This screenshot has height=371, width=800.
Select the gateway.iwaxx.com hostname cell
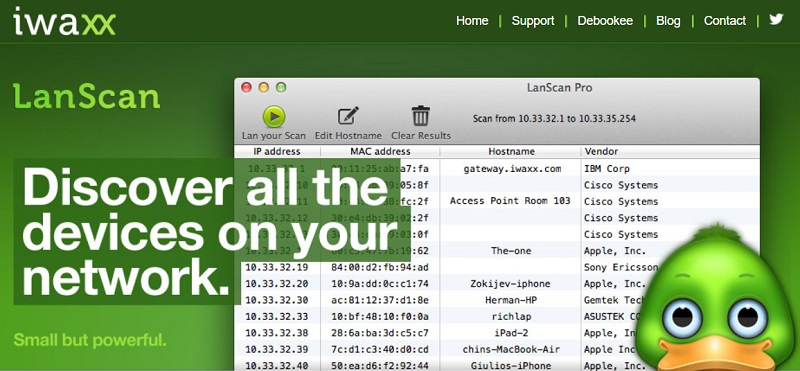[512, 169]
